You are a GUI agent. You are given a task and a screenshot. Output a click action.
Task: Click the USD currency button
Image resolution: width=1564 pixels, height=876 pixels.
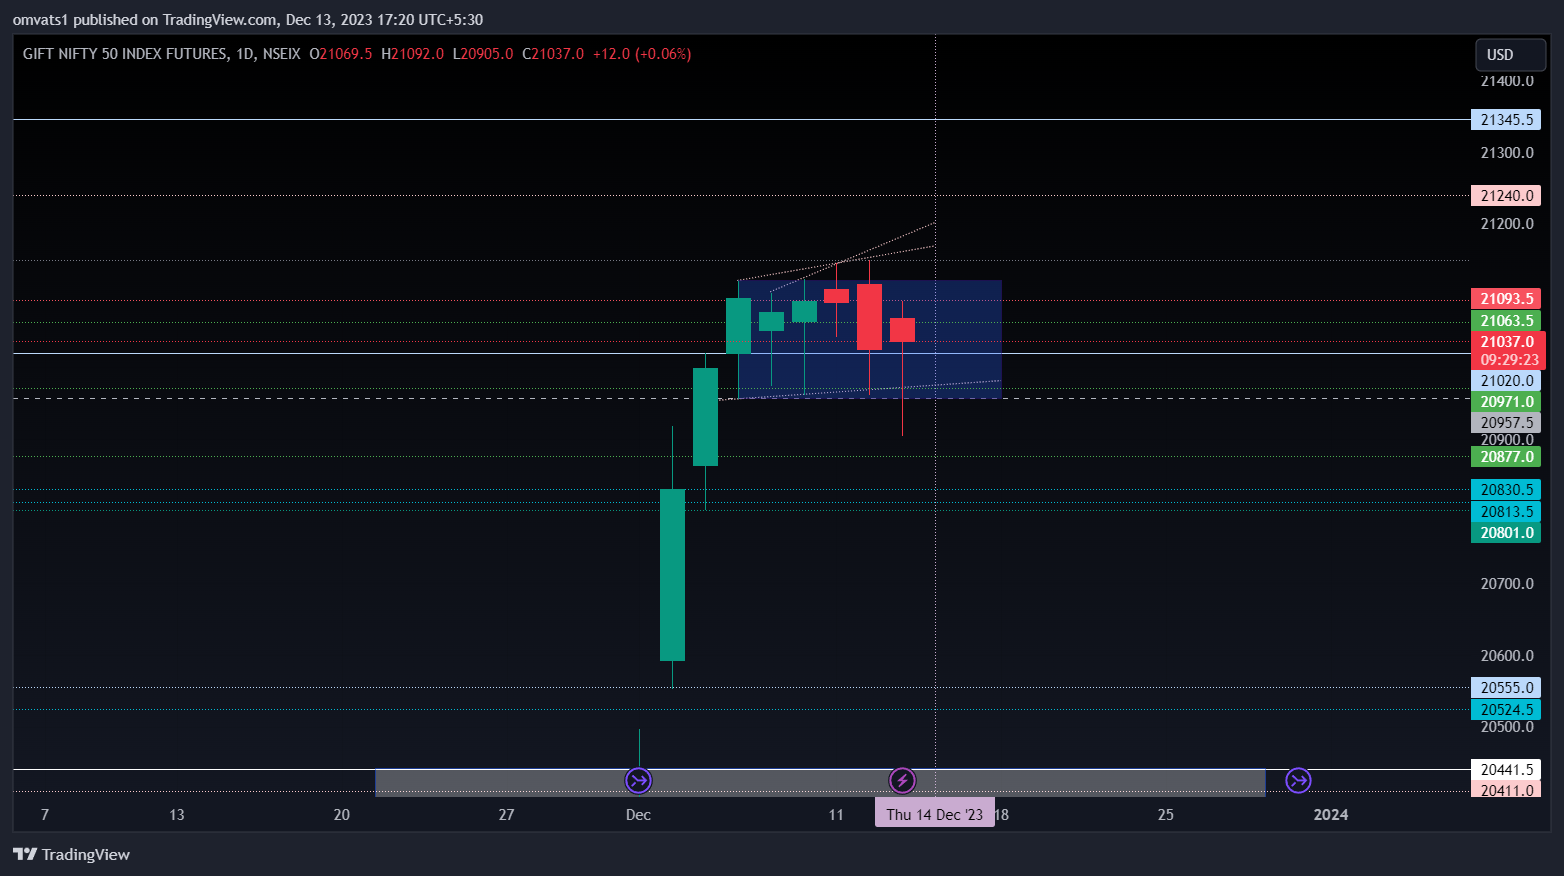click(x=1510, y=54)
